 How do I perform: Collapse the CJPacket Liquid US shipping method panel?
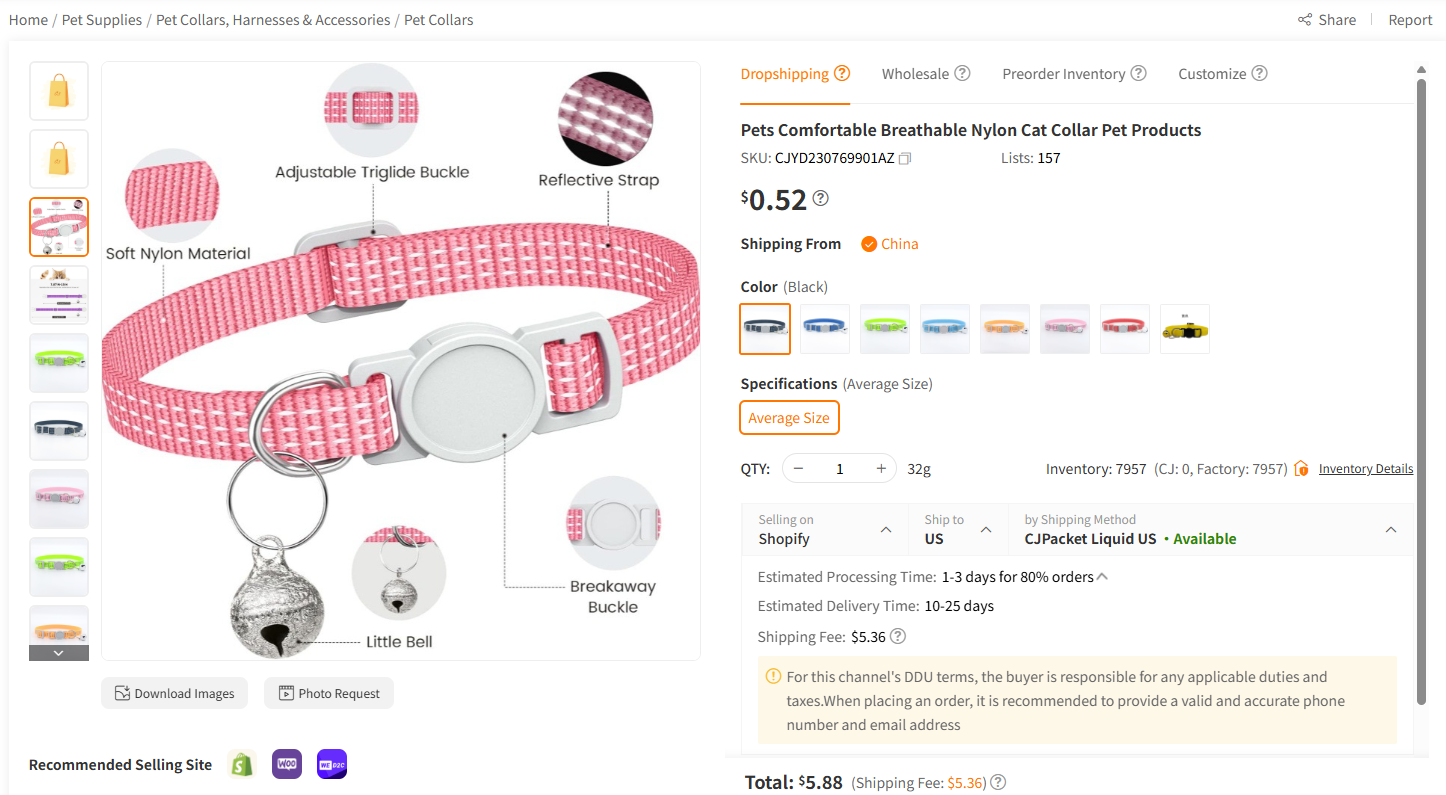[1391, 530]
